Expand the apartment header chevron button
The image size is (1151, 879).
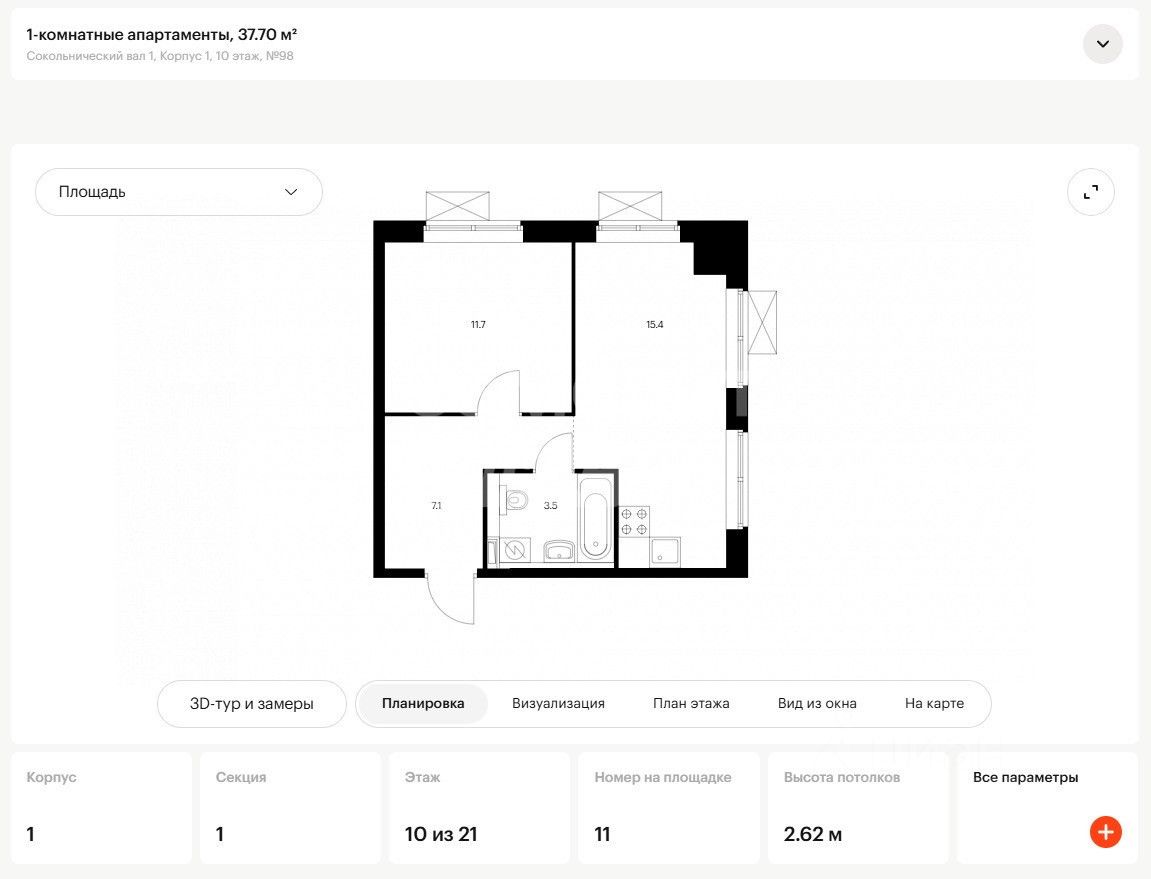click(x=1103, y=44)
